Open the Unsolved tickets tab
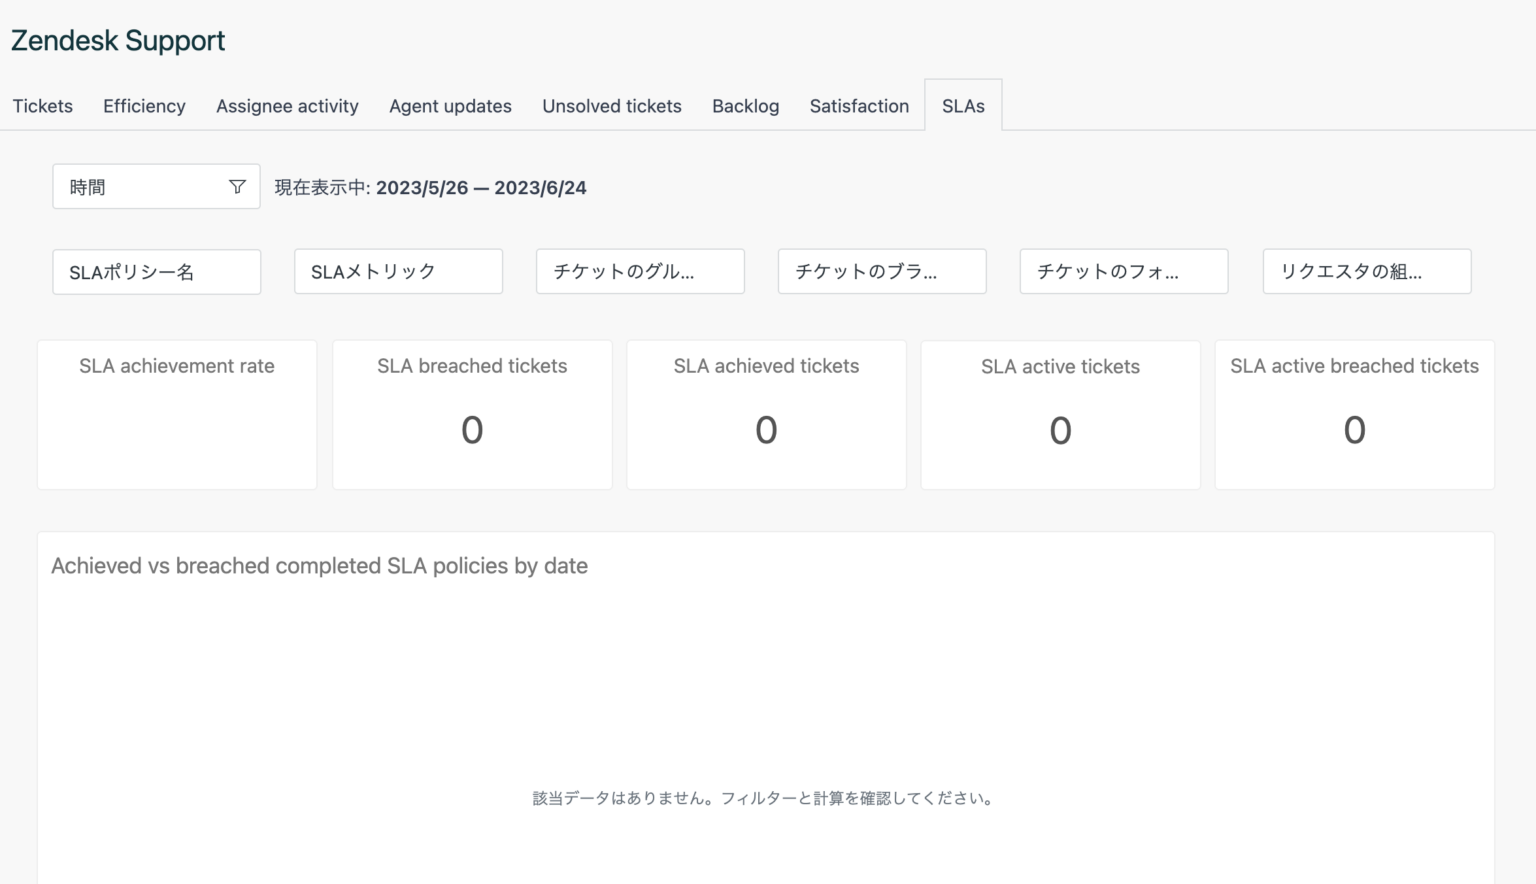1536x884 pixels. point(611,106)
